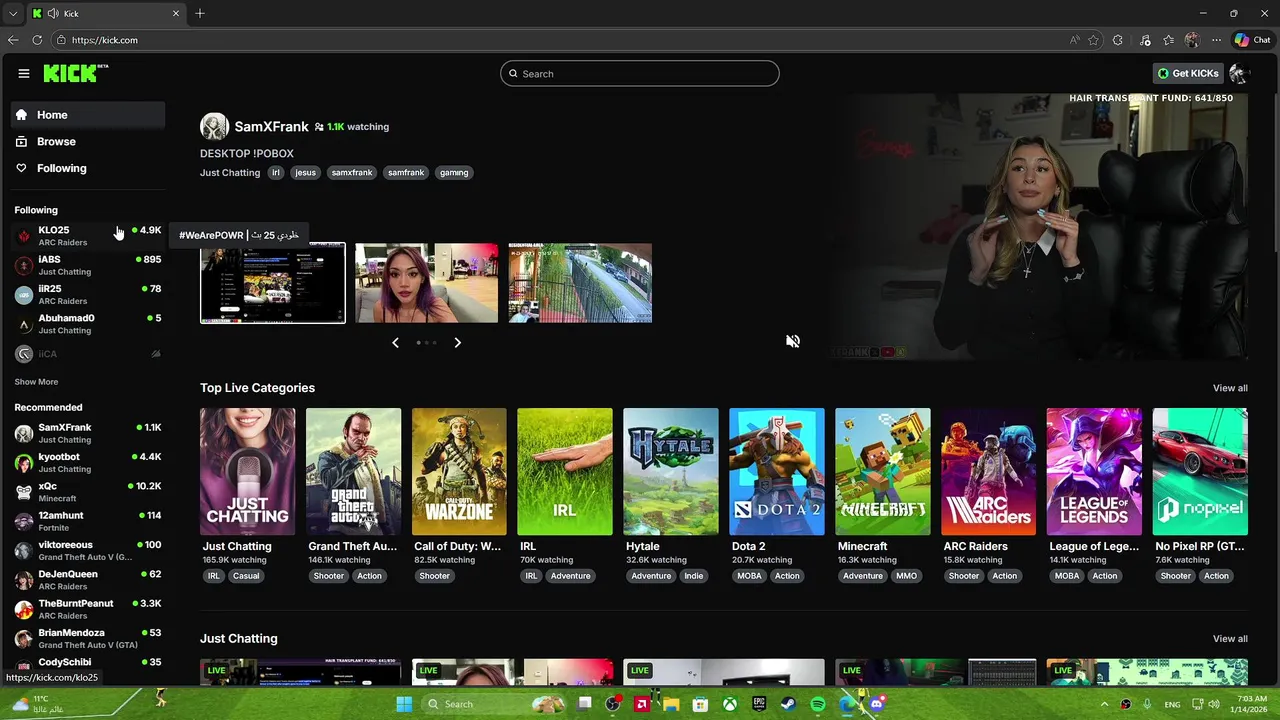
Task: Select the jesus tag
Action: pos(305,173)
